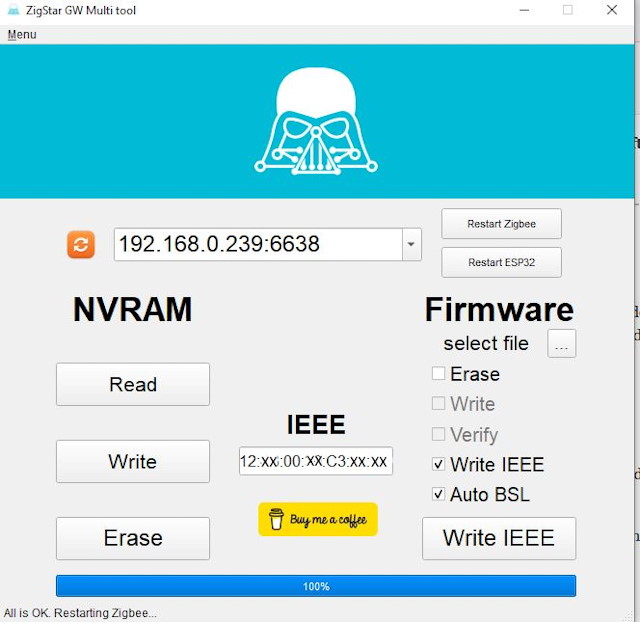Click the IEEE address input field
This screenshot has width=640, height=622.
(316, 461)
